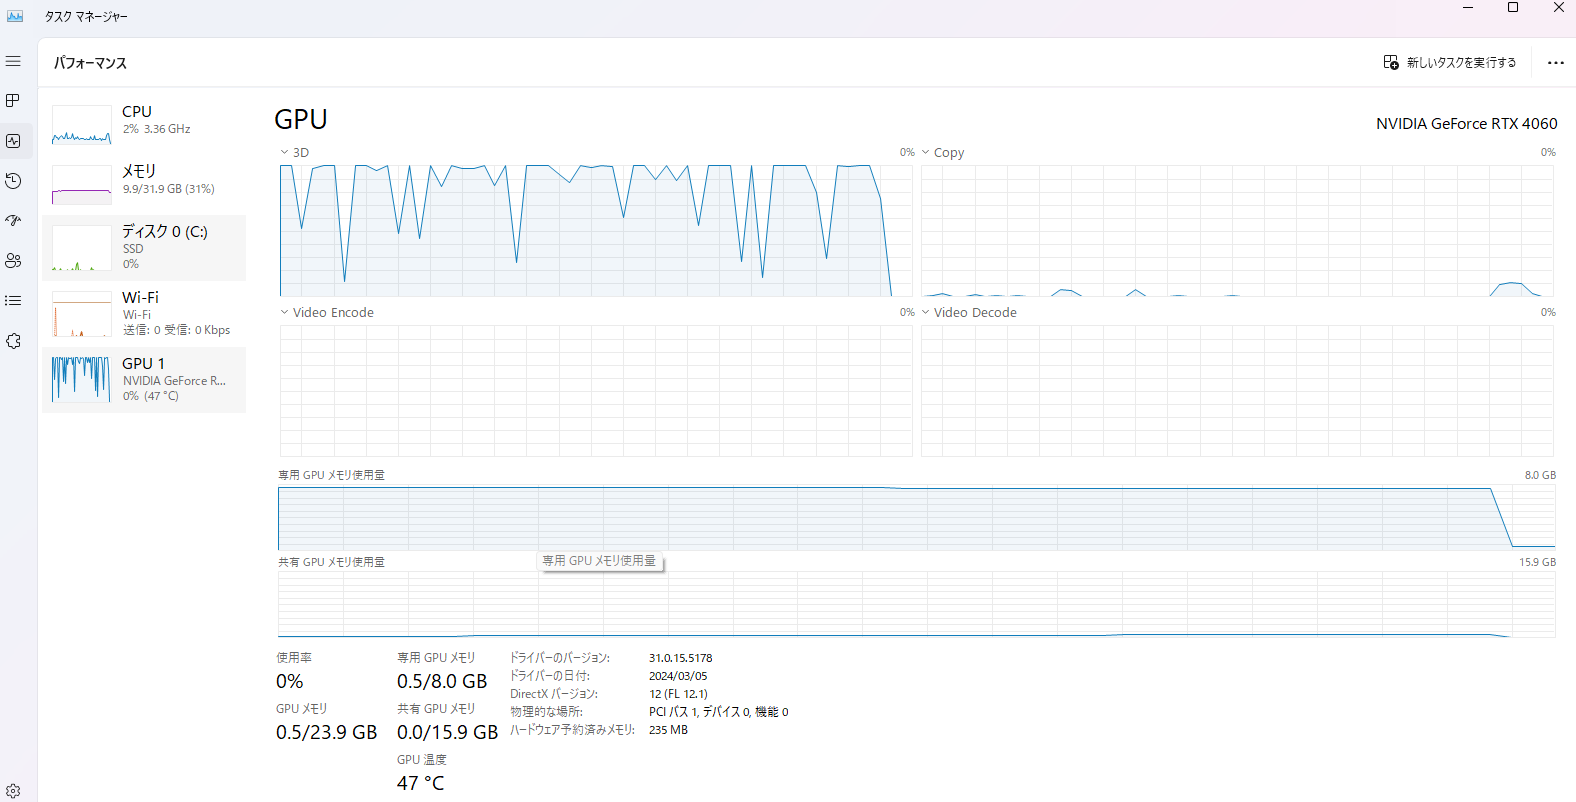
Task: Open the hamburger navigation menu
Action: [x=13, y=61]
